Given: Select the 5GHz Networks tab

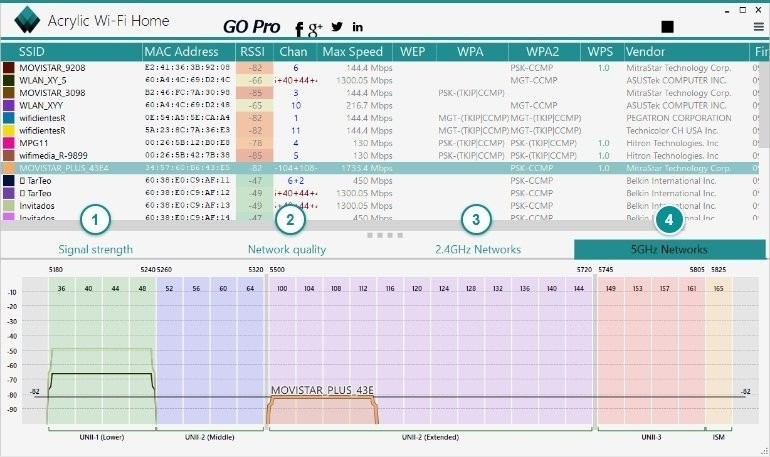Looking at the screenshot, I should point(669,249).
